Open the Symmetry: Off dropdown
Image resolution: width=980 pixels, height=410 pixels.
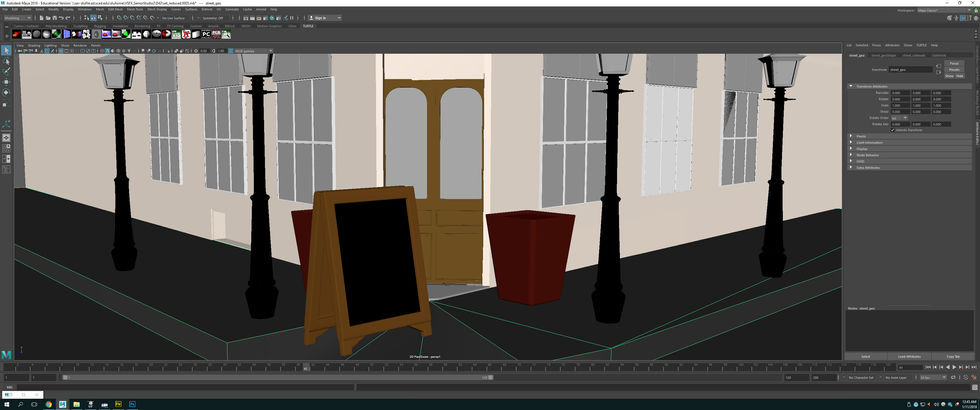coord(215,18)
